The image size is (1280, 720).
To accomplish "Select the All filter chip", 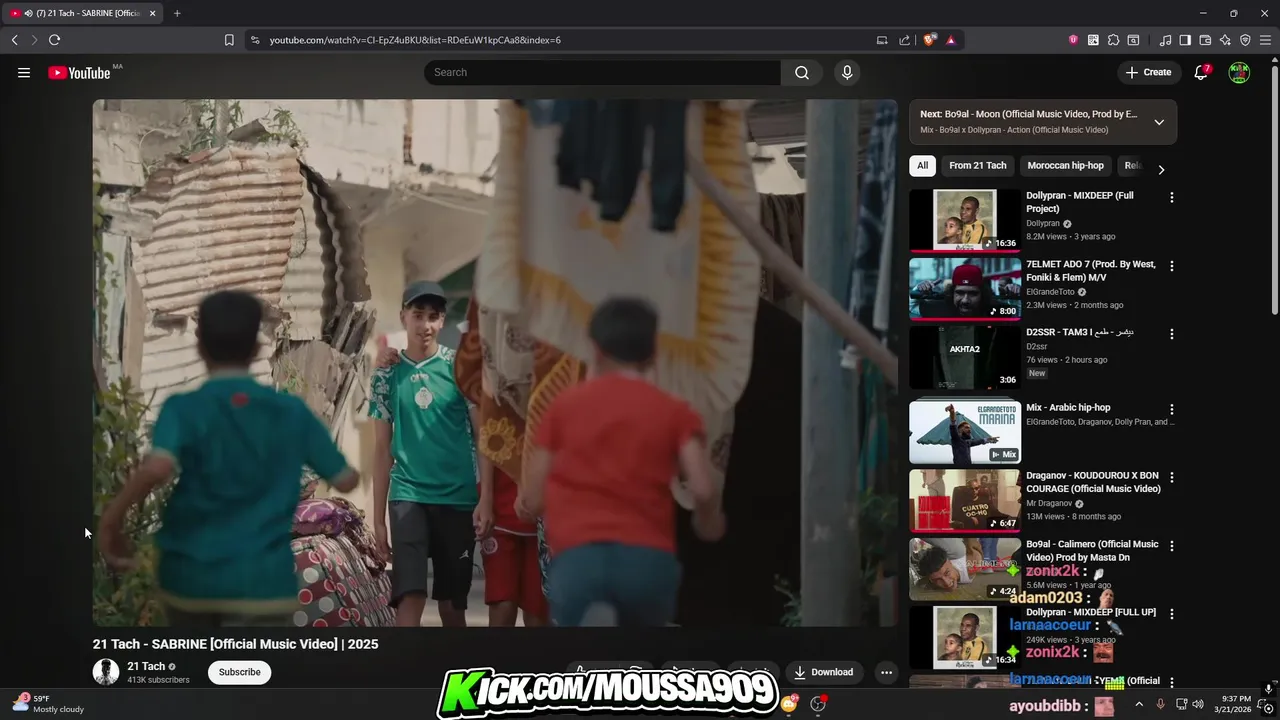I will [x=922, y=166].
